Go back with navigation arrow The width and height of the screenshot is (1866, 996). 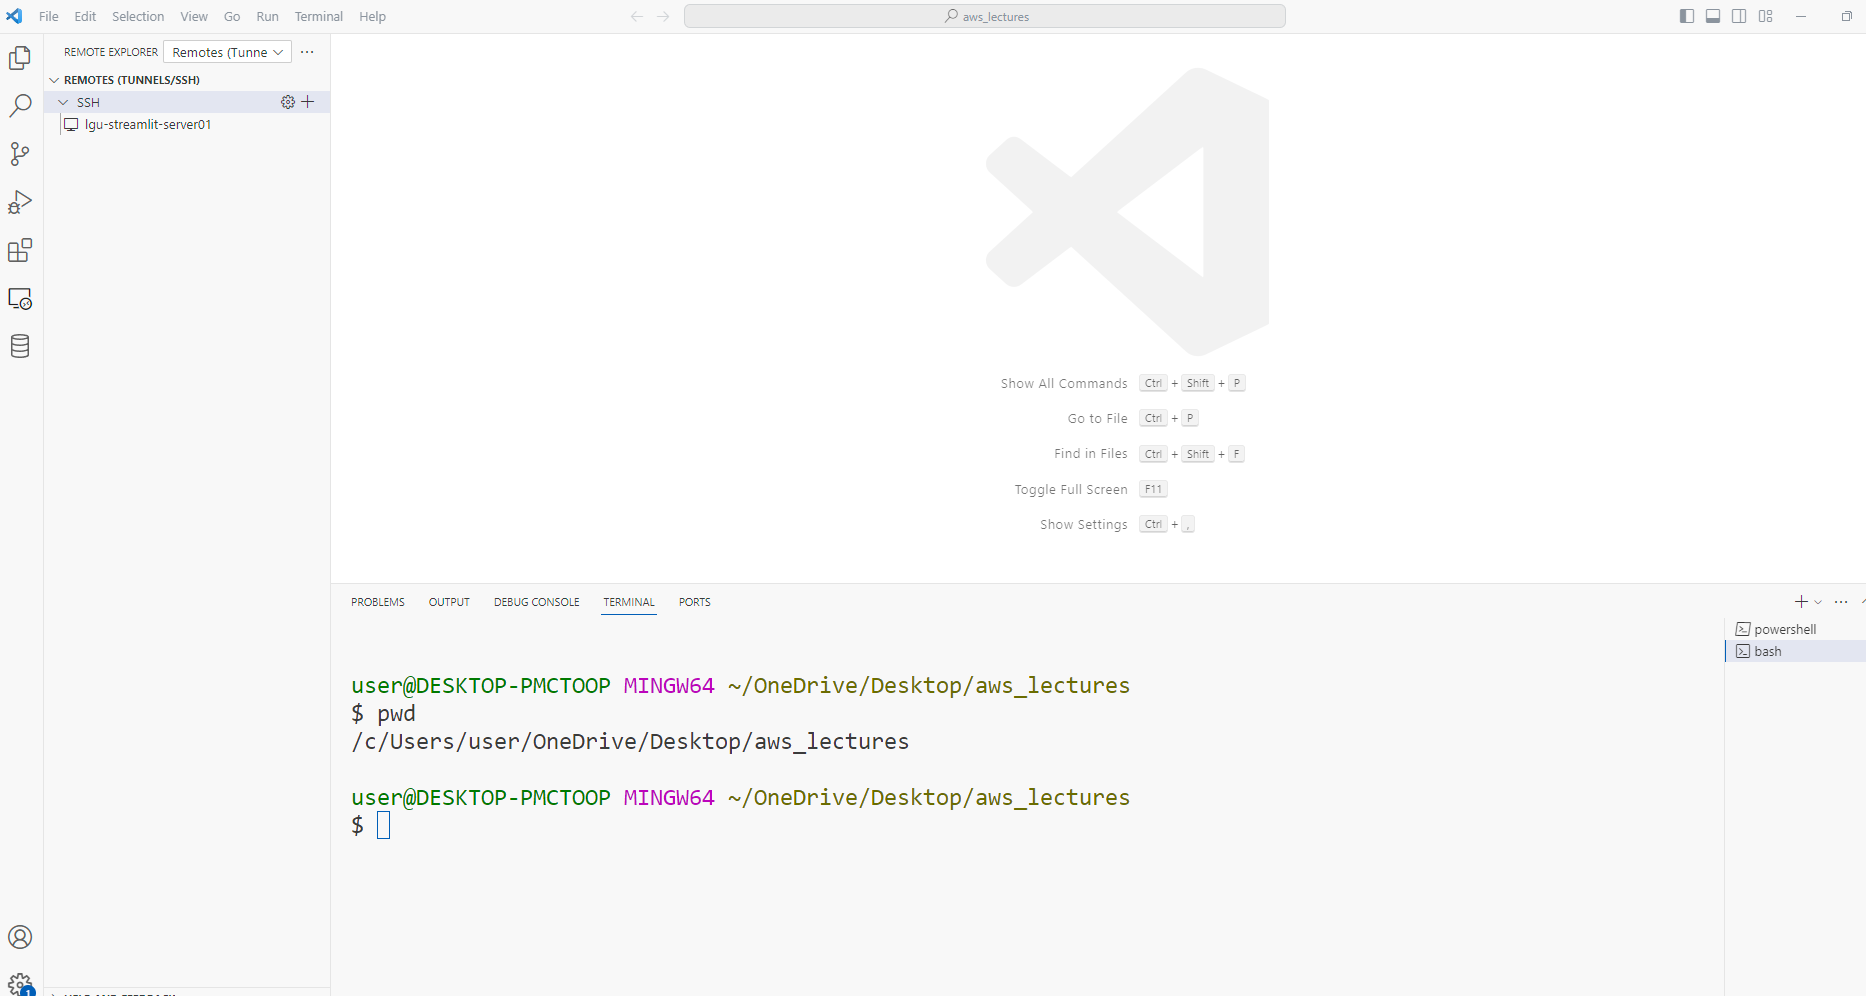[637, 16]
